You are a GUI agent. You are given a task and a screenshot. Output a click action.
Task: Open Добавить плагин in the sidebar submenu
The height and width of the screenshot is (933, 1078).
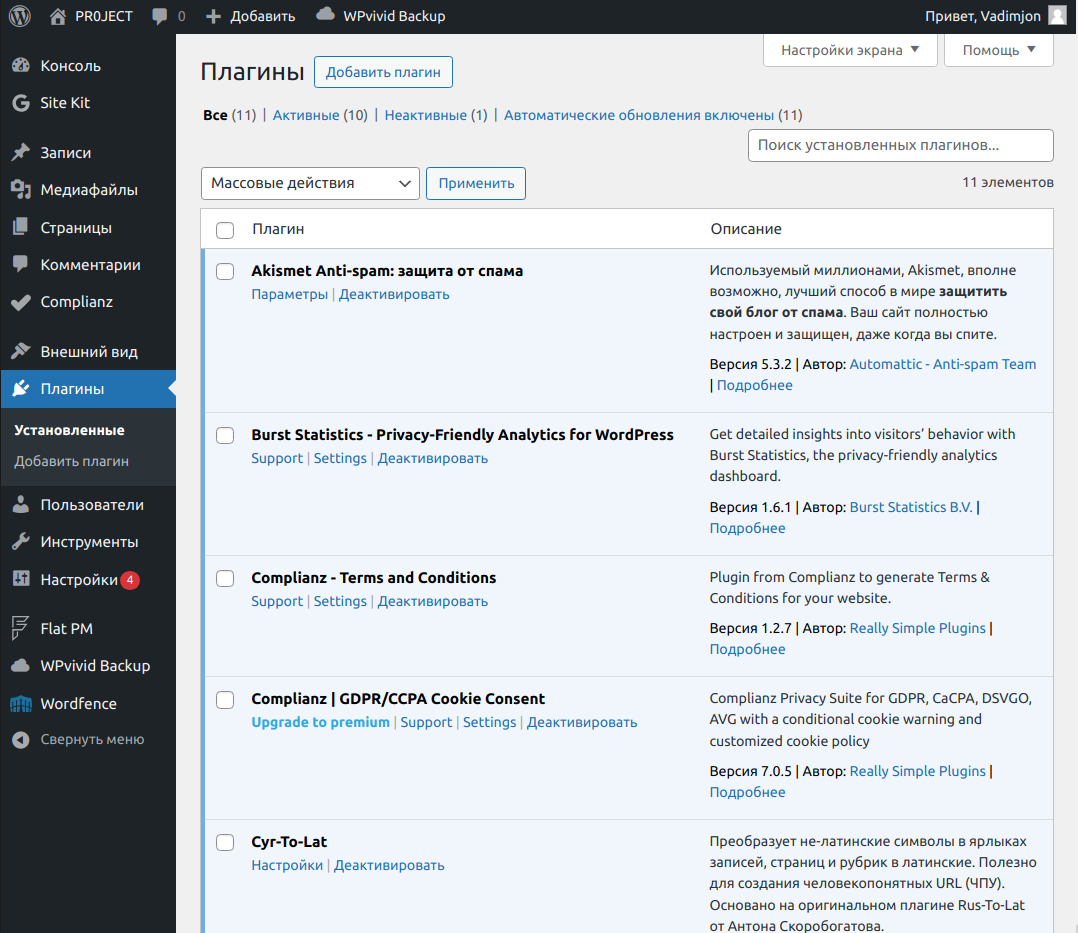coord(72,461)
